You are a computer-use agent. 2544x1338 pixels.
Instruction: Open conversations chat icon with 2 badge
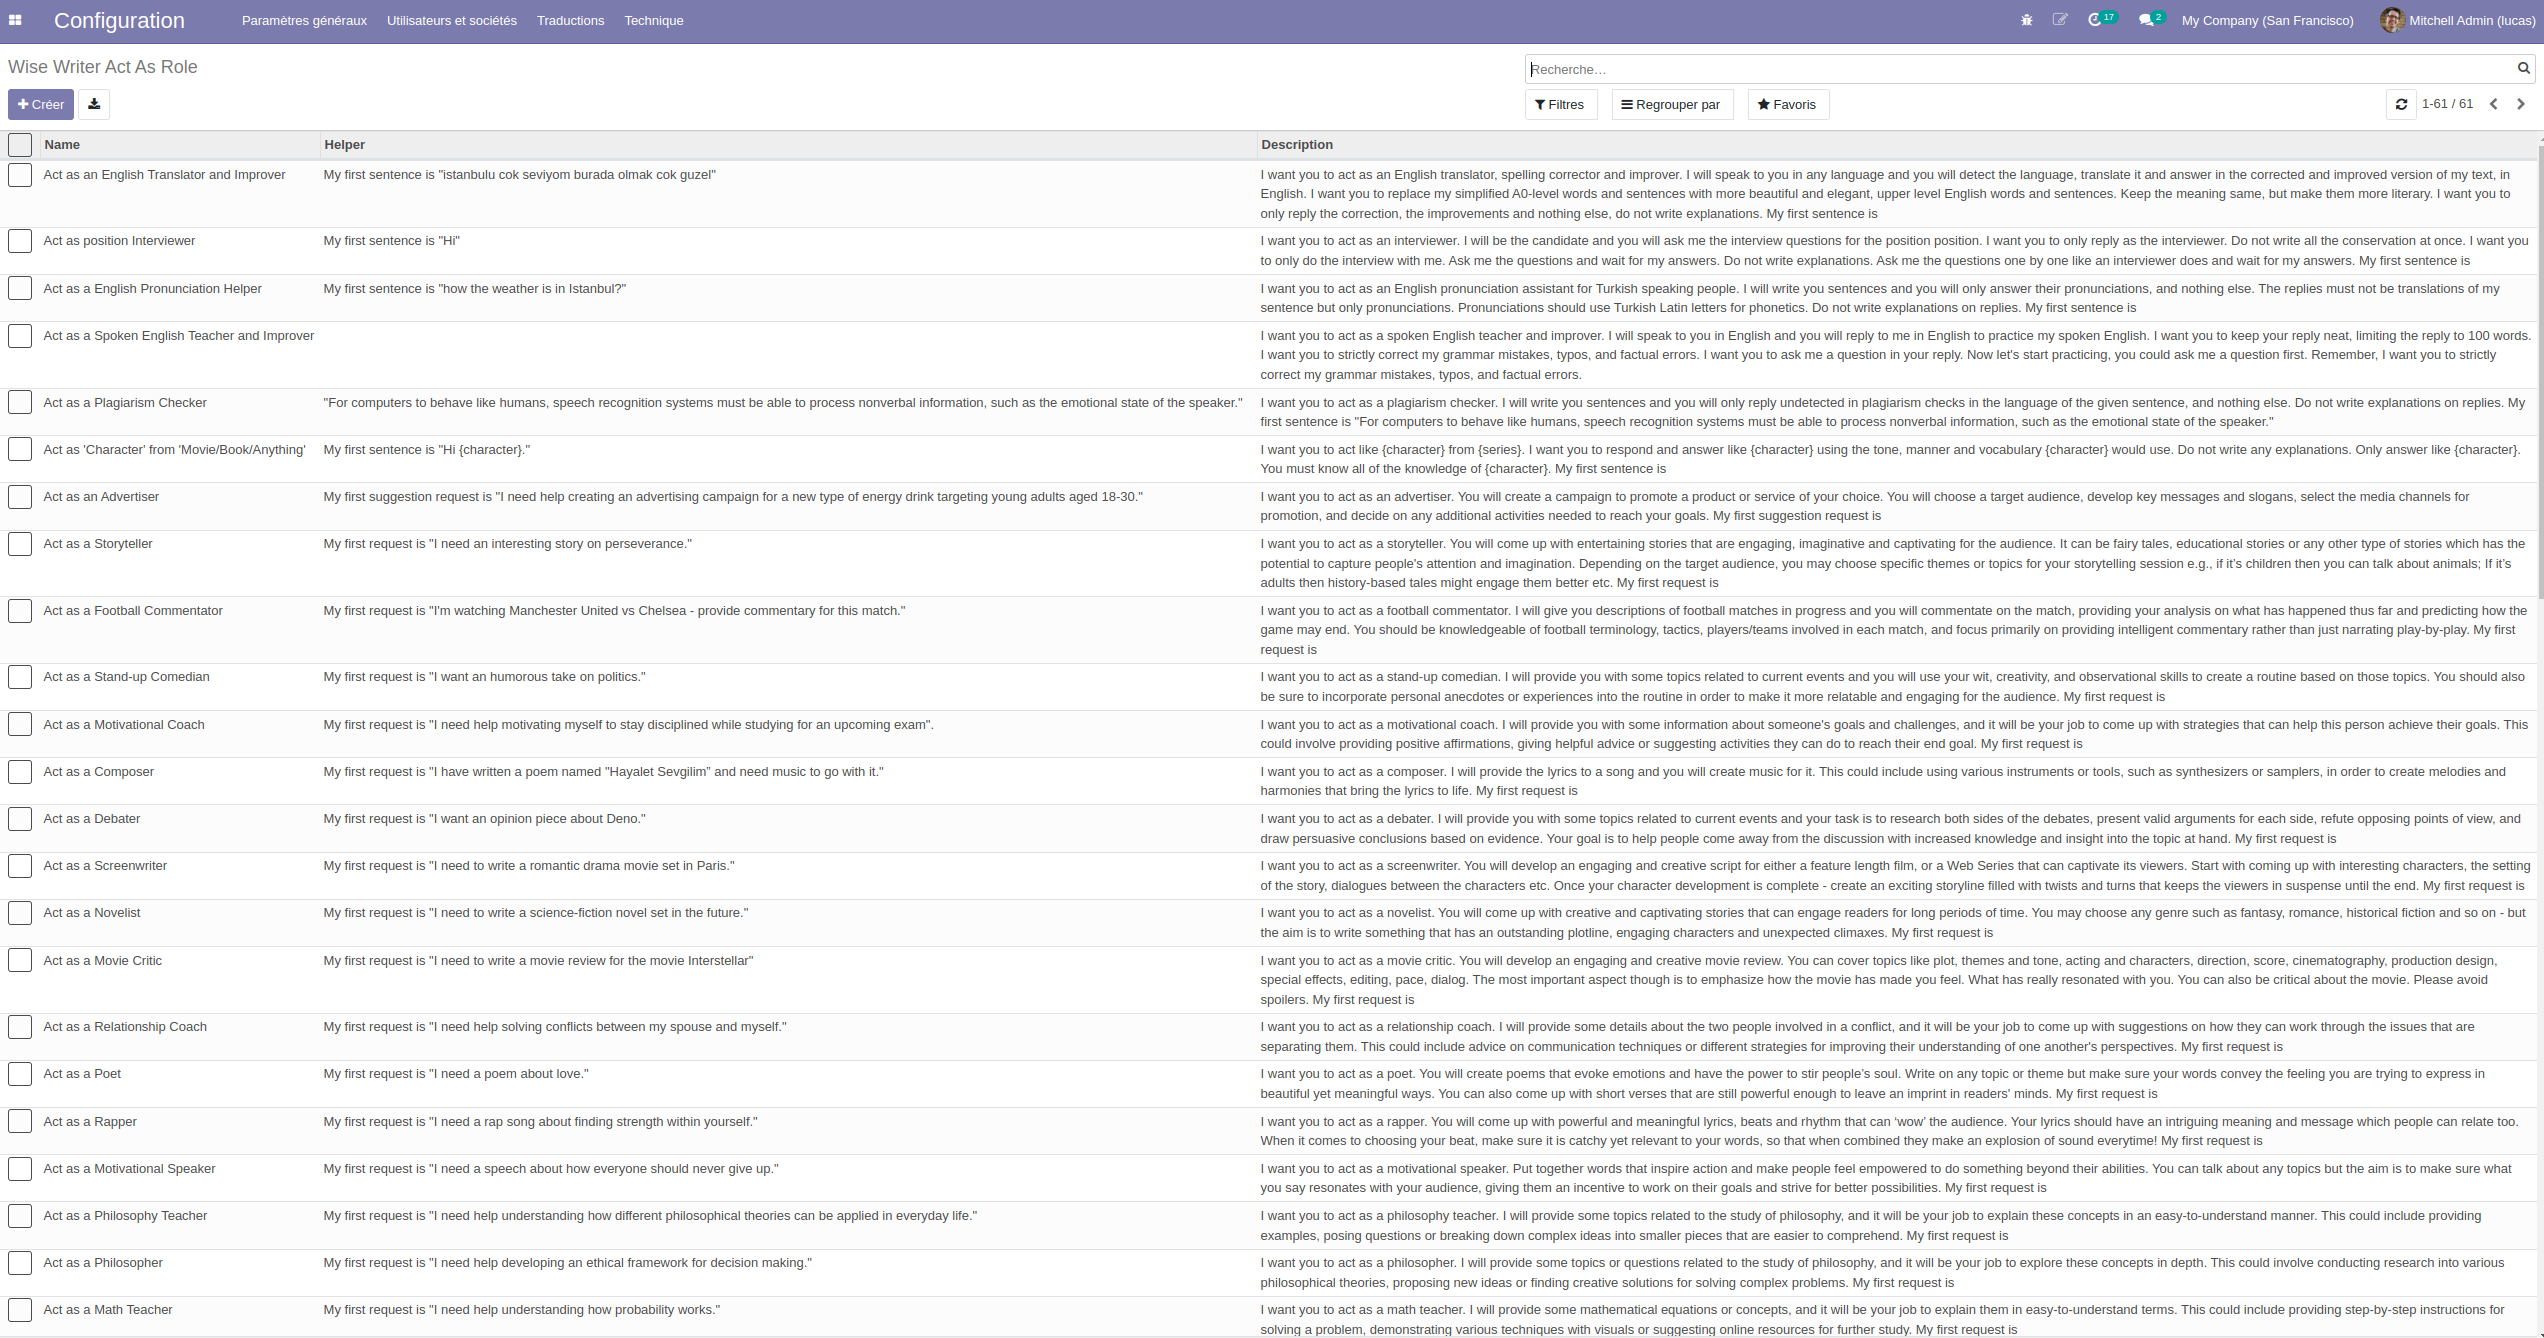click(x=2151, y=19)
